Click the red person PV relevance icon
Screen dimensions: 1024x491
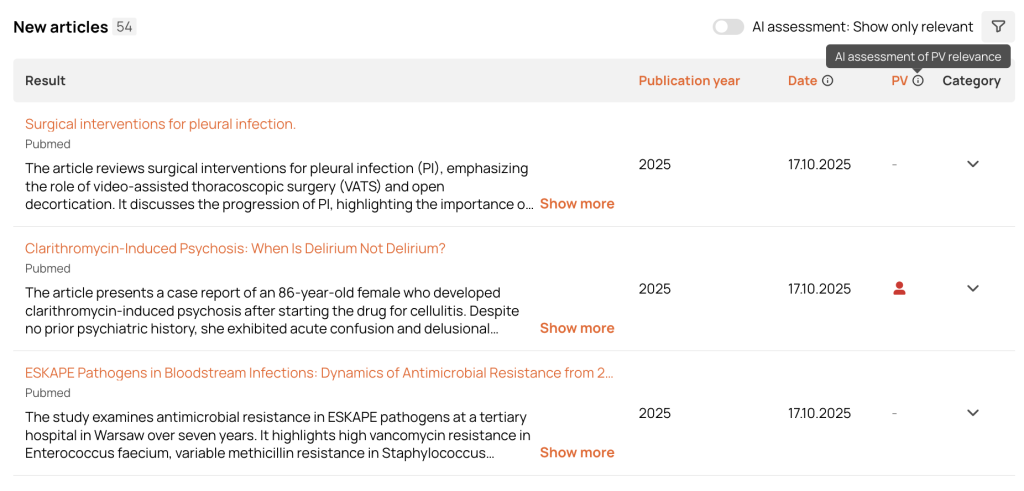pos(899,288)
